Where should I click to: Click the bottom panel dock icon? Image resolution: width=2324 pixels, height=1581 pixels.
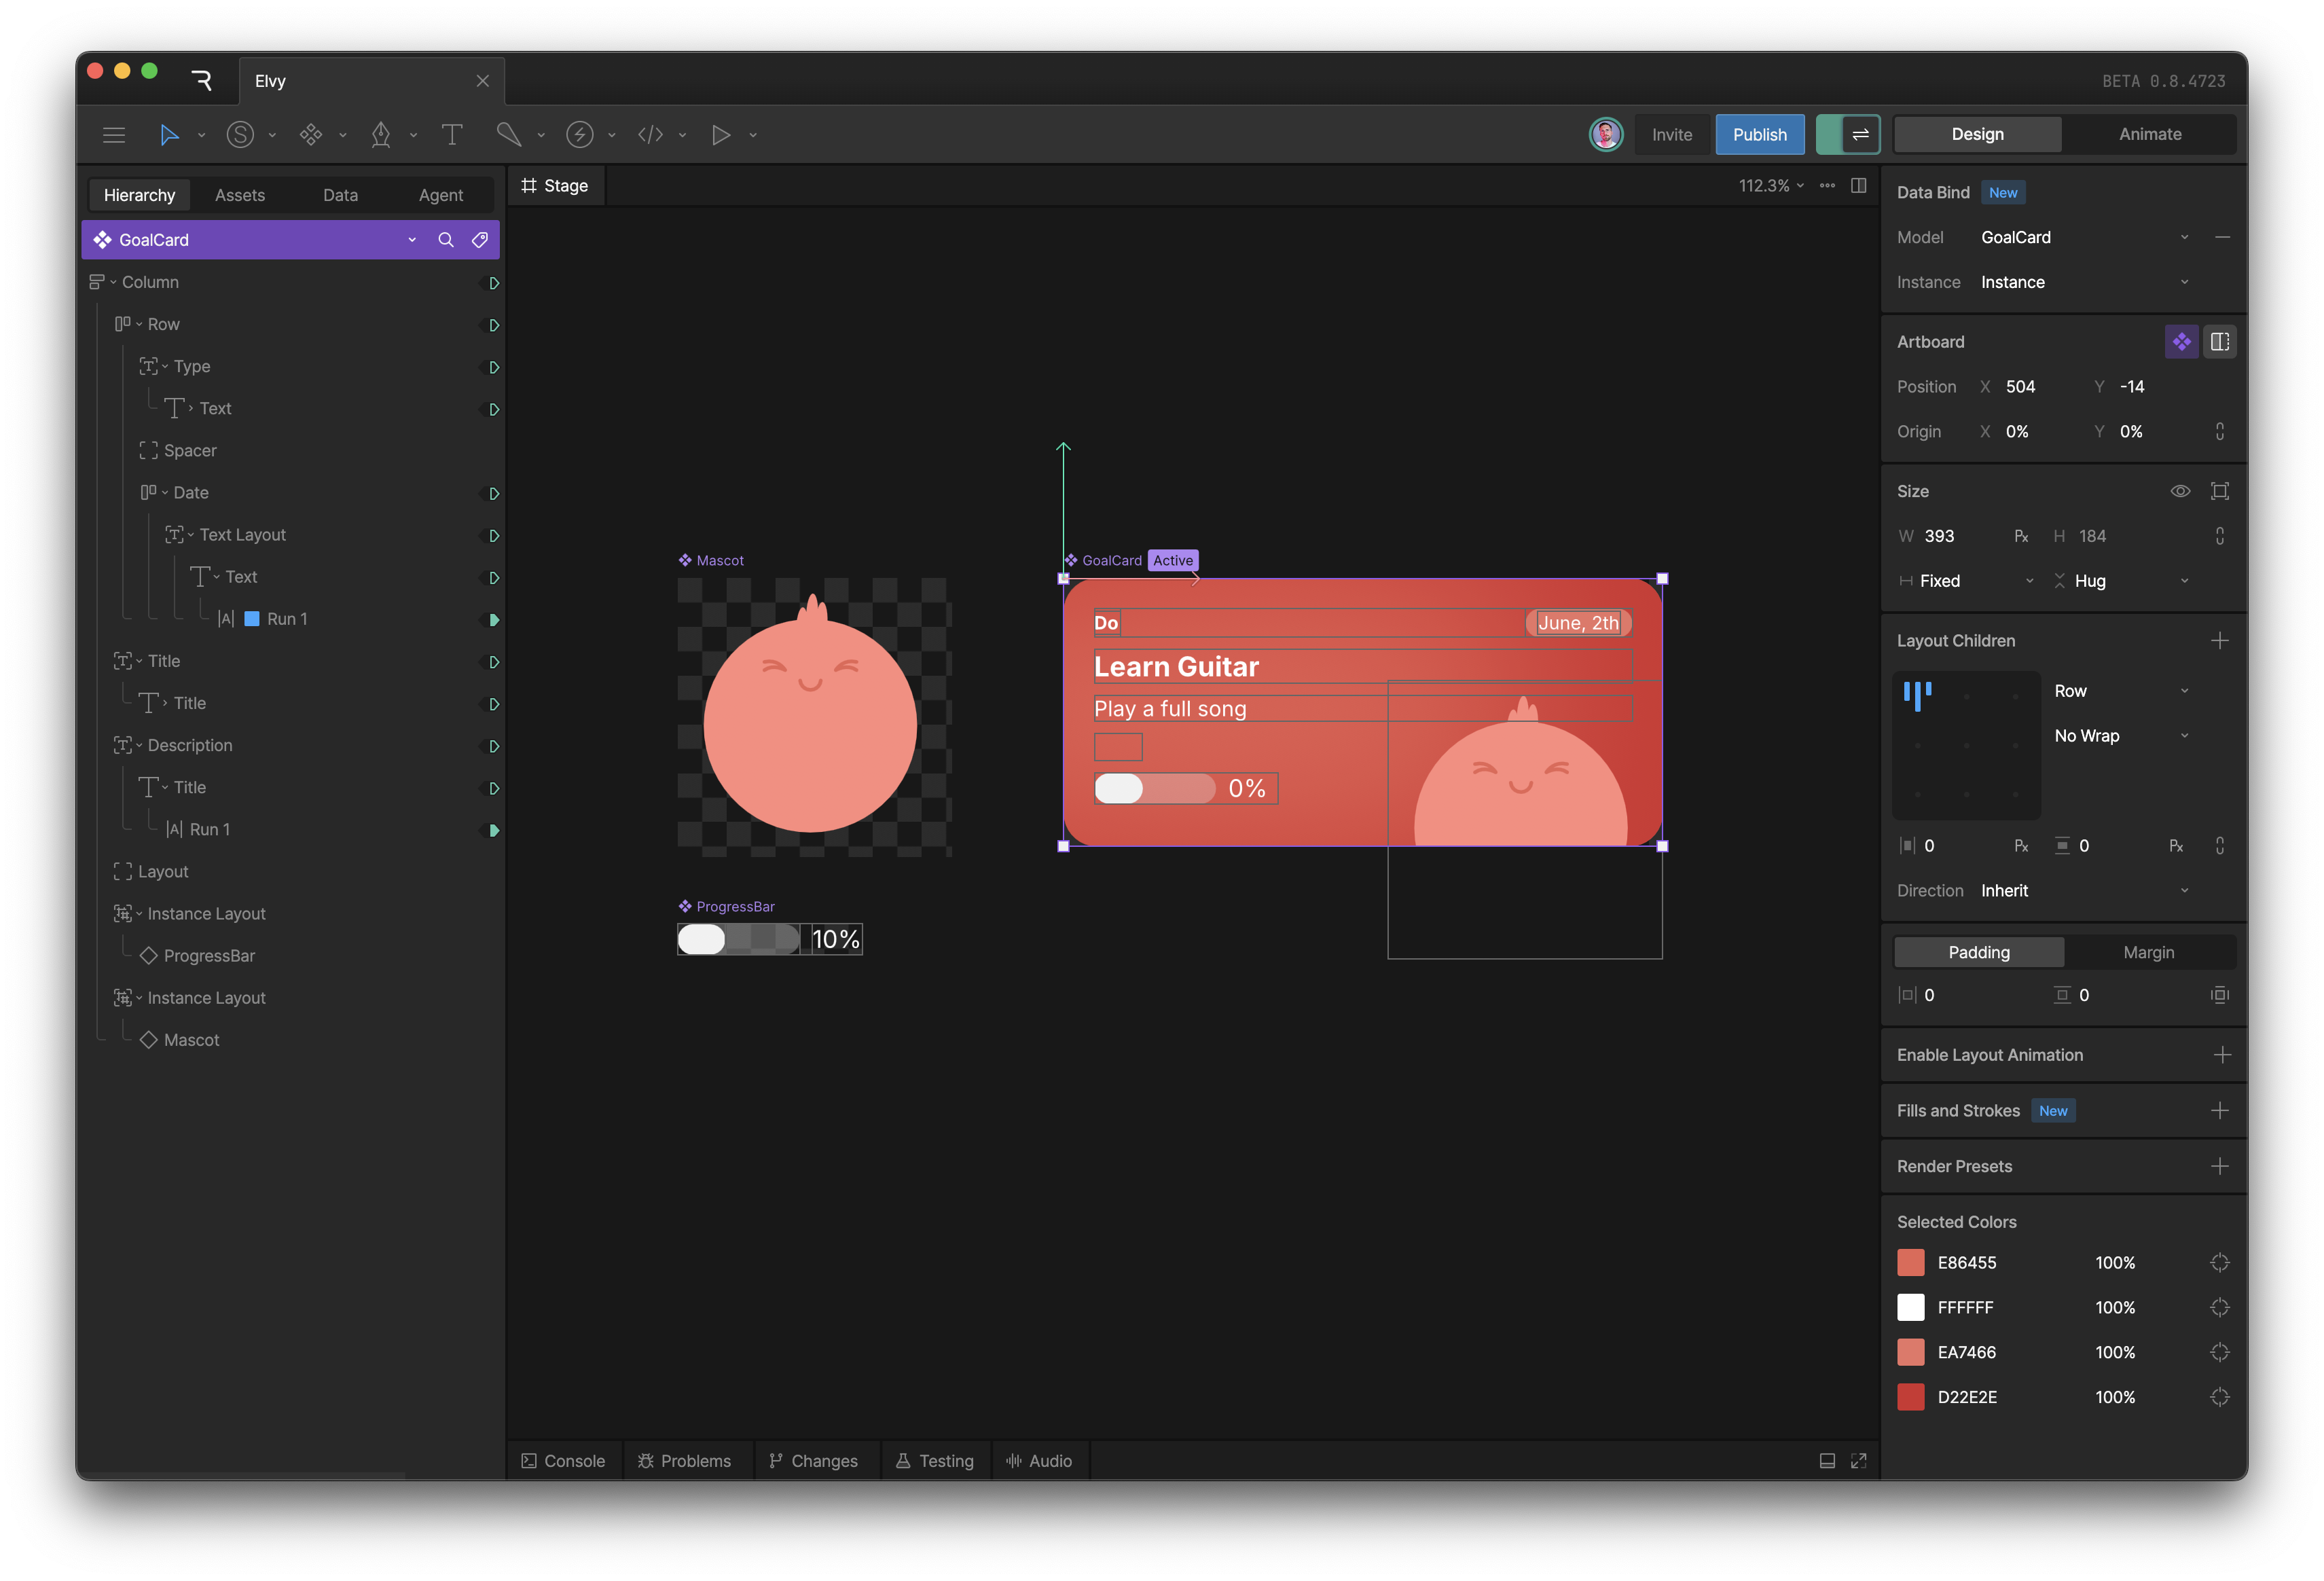pos(1827,1461)
